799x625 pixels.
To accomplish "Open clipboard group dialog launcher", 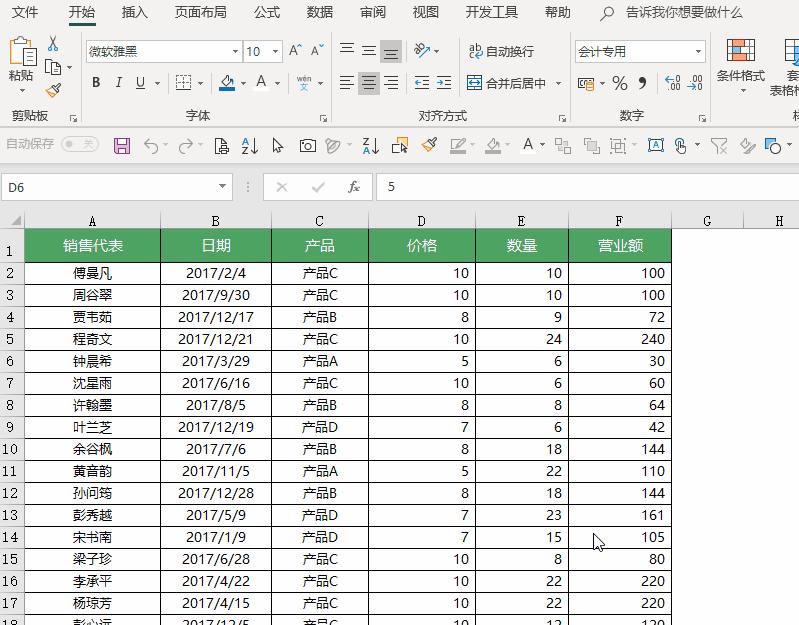I will coord(73,118).
